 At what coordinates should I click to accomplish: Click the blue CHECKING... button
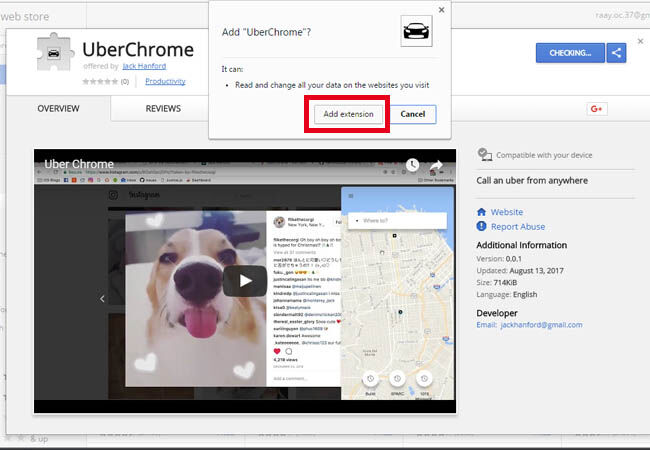(x=570, y=53)
